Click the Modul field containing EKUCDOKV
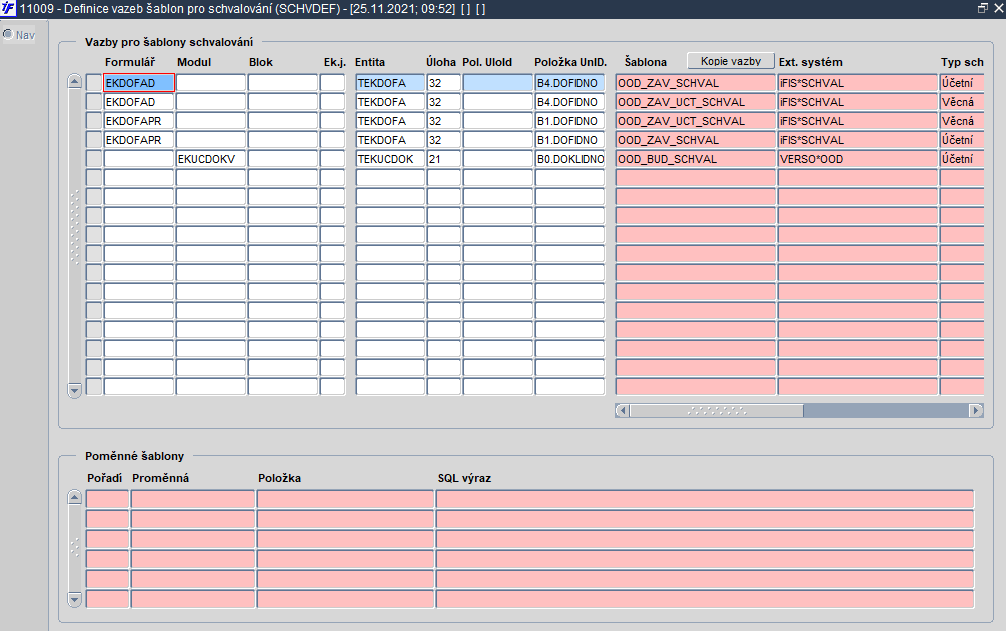The height and width of the screenshot is (631, 1006). click(211, 159)
